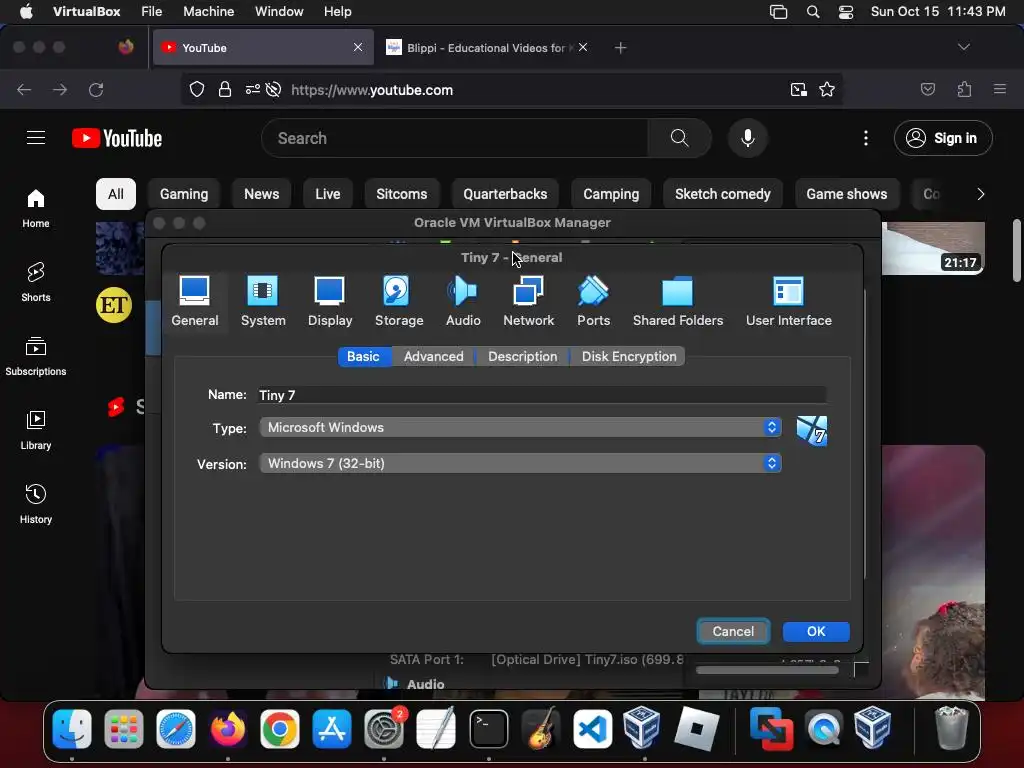The width and height of the screenshot is (1024, 768).
Task: Select the Game shows category chip
Action: [x=846, y=194]
